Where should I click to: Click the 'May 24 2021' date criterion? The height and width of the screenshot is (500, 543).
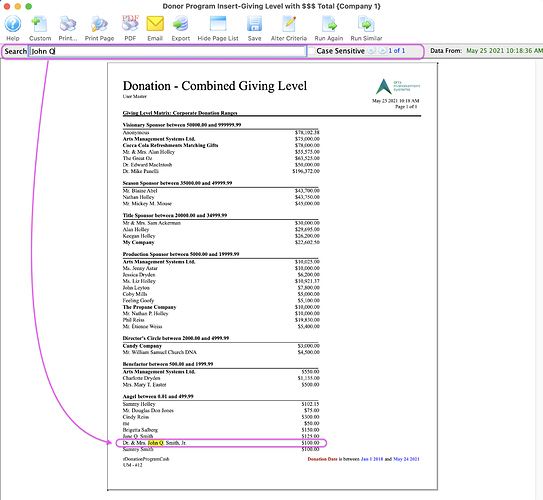(x=406, y=459)
